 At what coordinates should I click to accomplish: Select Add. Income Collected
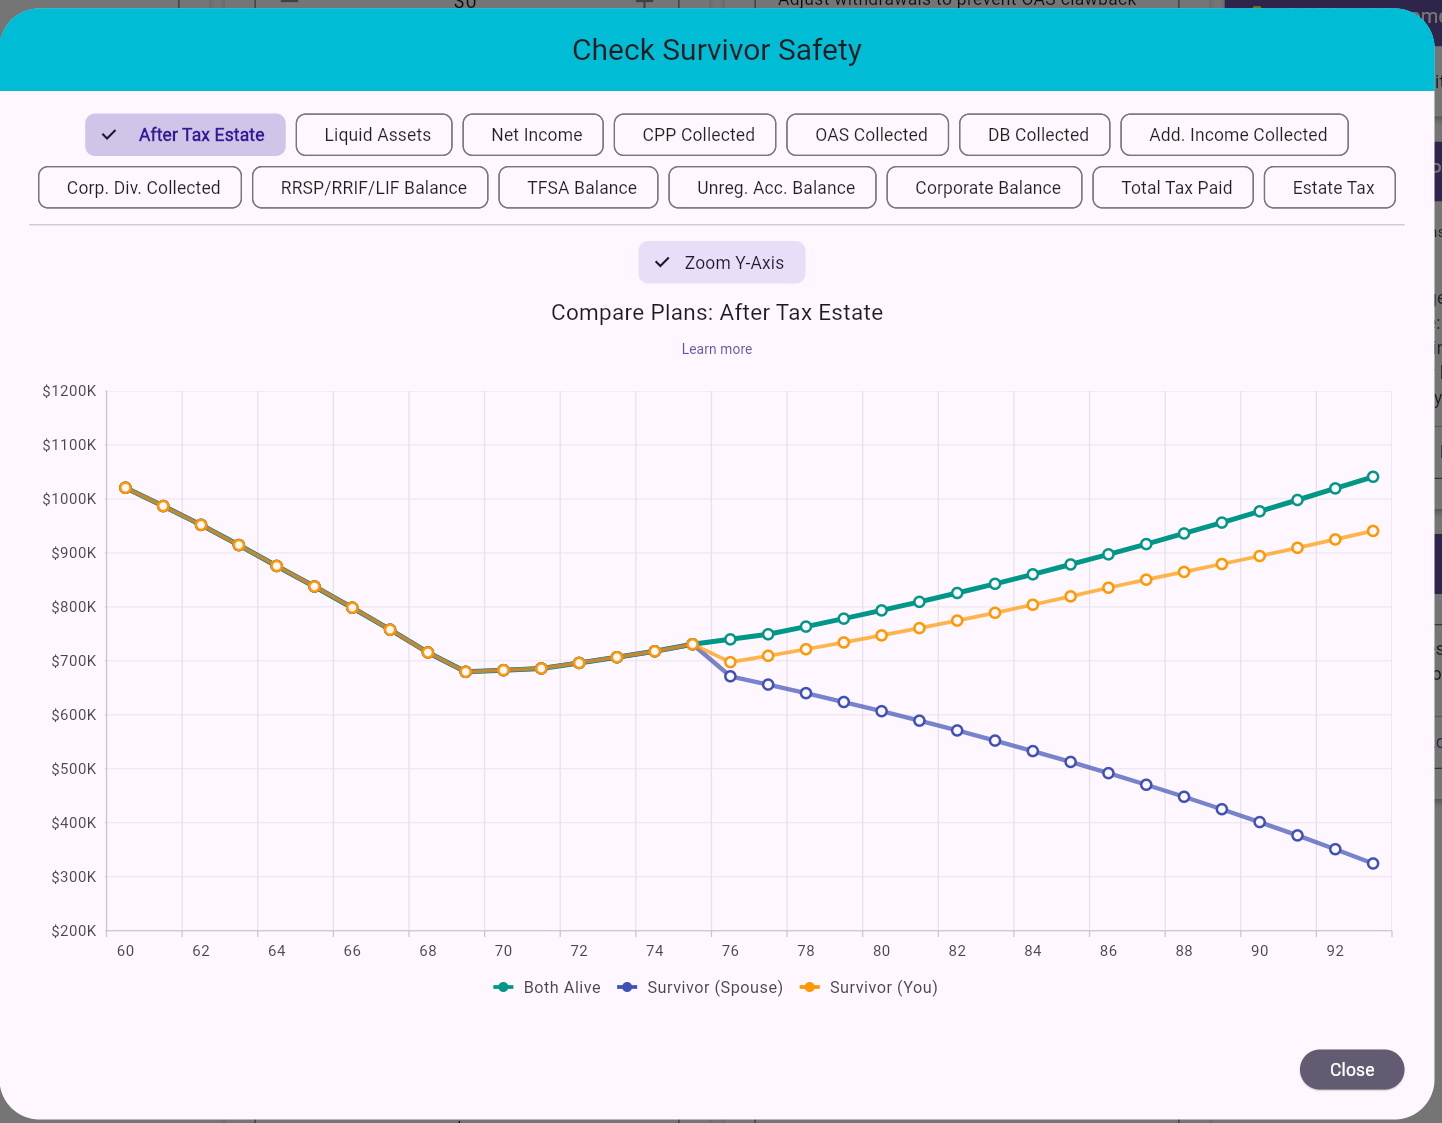pyautogui.click(x=1234, y=134)
